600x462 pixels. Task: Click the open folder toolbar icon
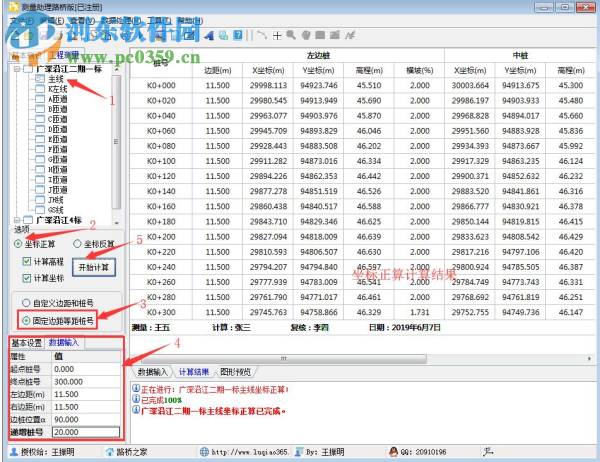click(29, 36)
